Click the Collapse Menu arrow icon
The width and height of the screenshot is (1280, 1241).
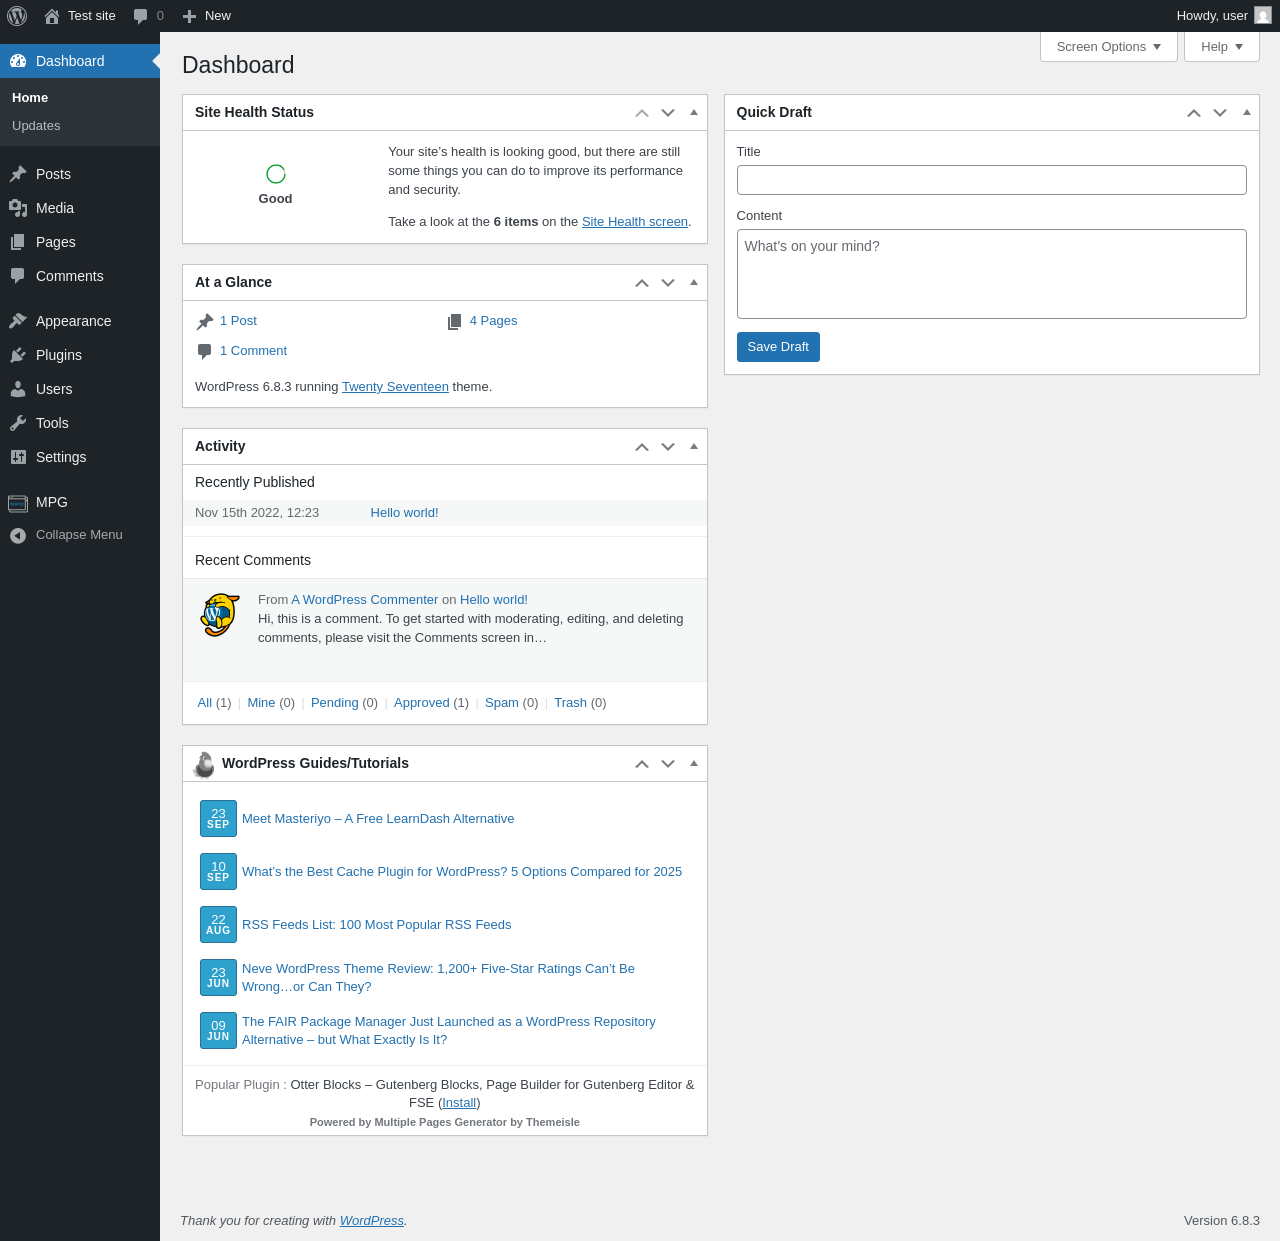(x=18, y=536)
